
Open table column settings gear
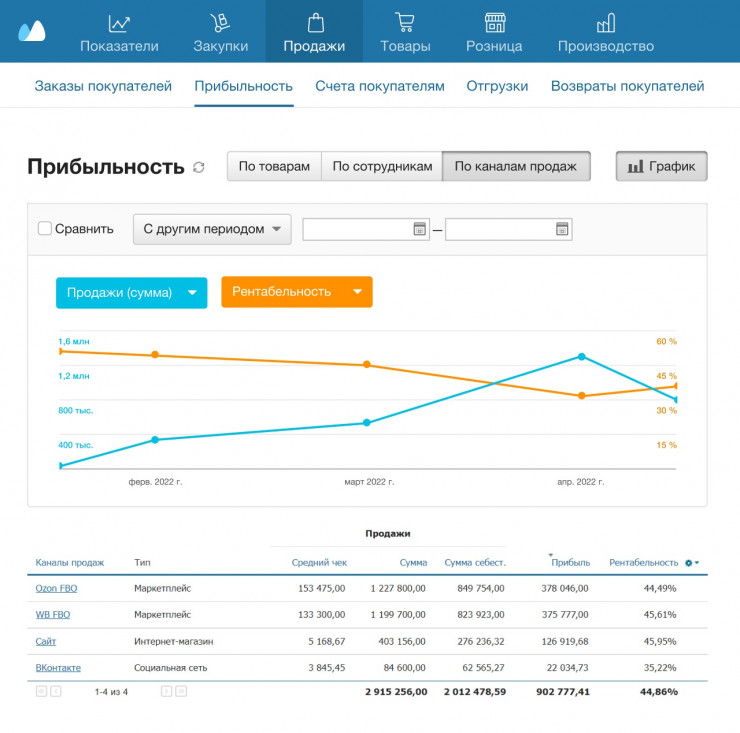coord(689,563)
